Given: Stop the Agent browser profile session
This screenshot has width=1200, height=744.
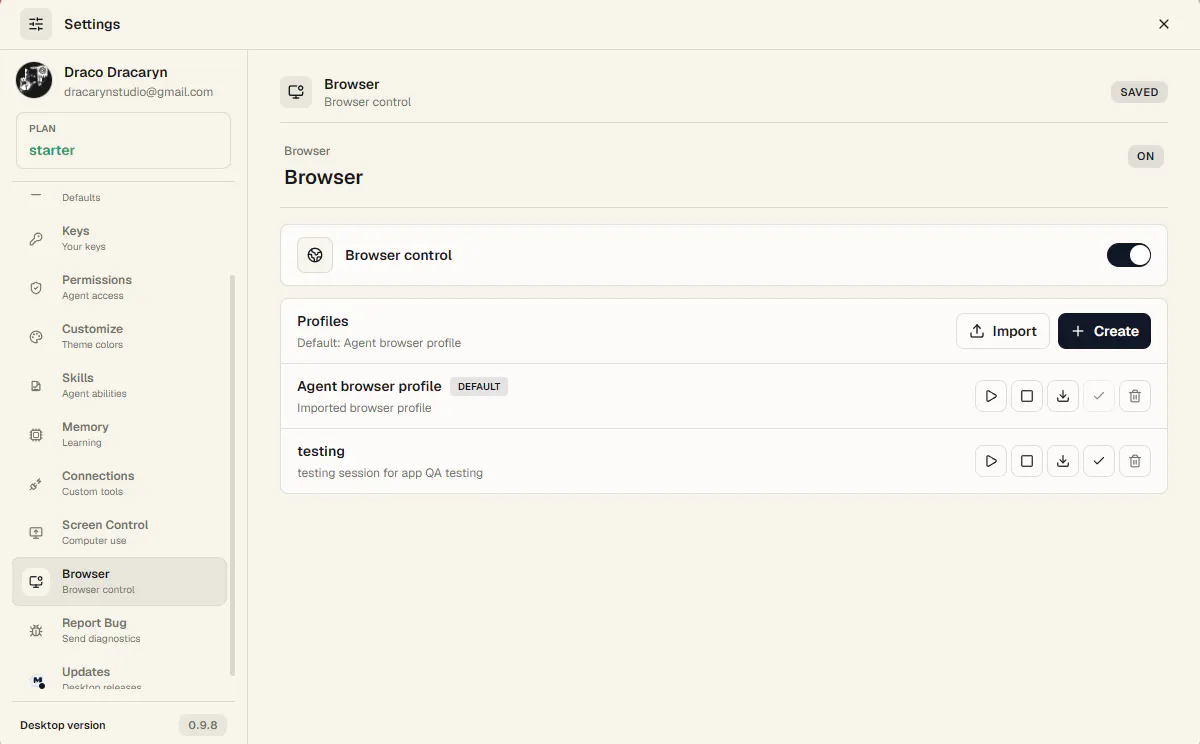Looking at the screenshot, I should pos(1027,396).
